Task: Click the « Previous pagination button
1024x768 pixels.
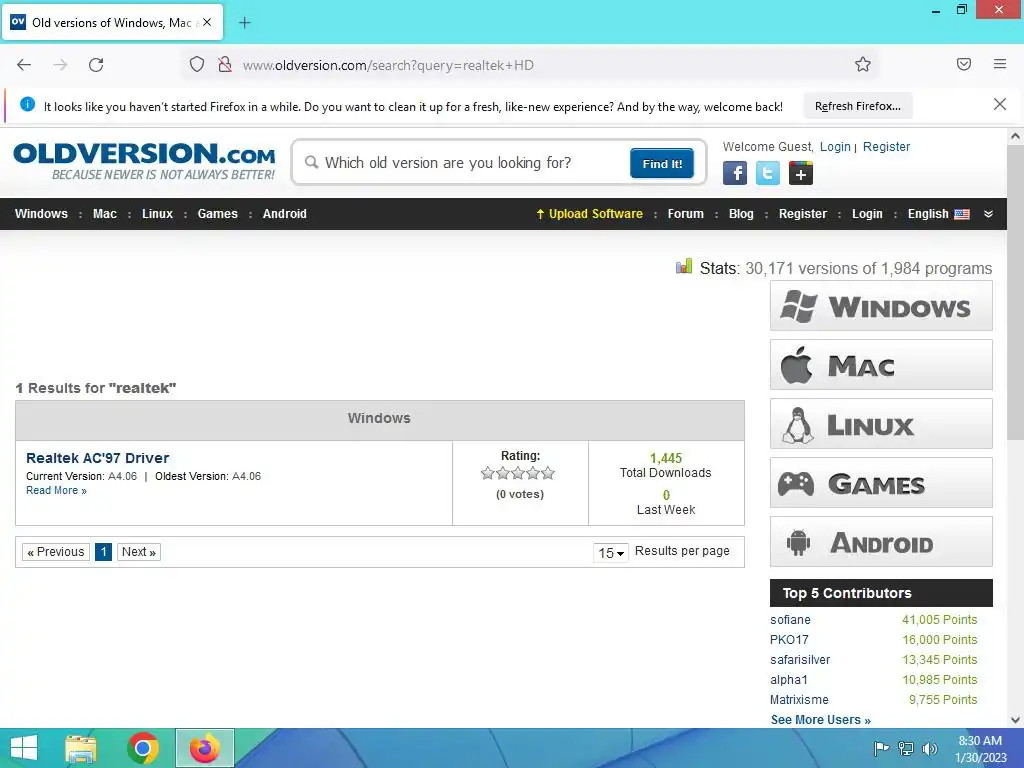Action: click(56, 552)
